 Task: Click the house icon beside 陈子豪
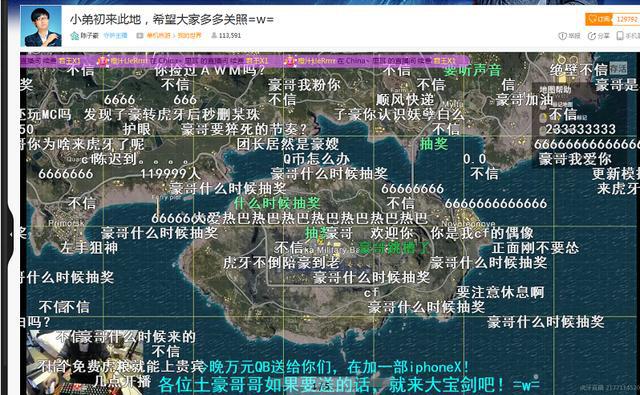[x=75, y=36]
